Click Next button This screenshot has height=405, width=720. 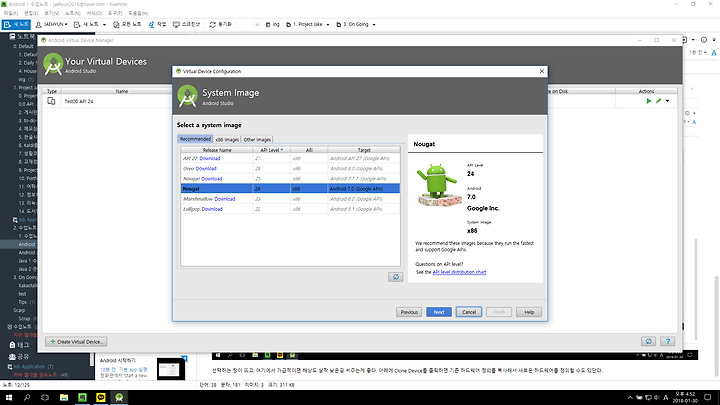[x=439, y=312]
